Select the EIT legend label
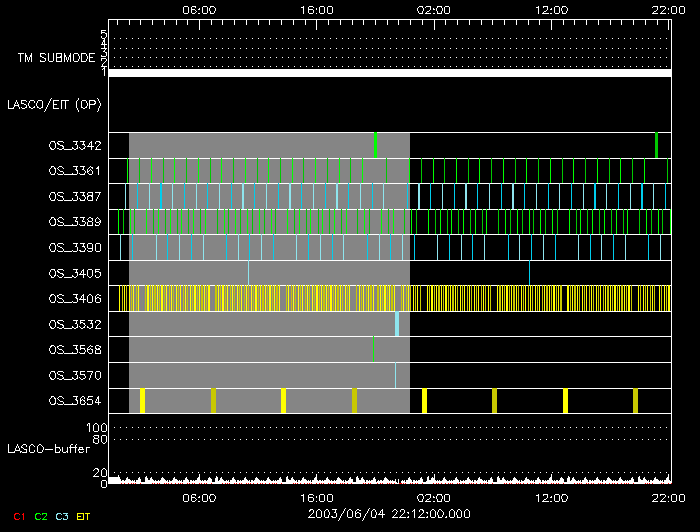The image size is (700, 532). click(x=84, y=516)
